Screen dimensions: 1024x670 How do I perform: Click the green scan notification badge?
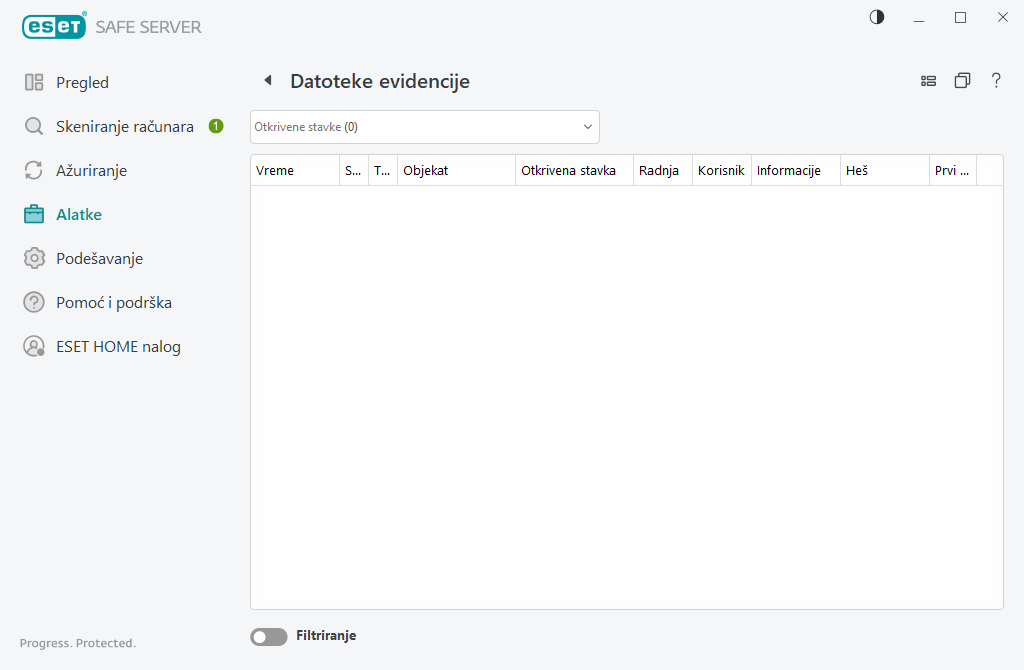(x=216, y=127)
